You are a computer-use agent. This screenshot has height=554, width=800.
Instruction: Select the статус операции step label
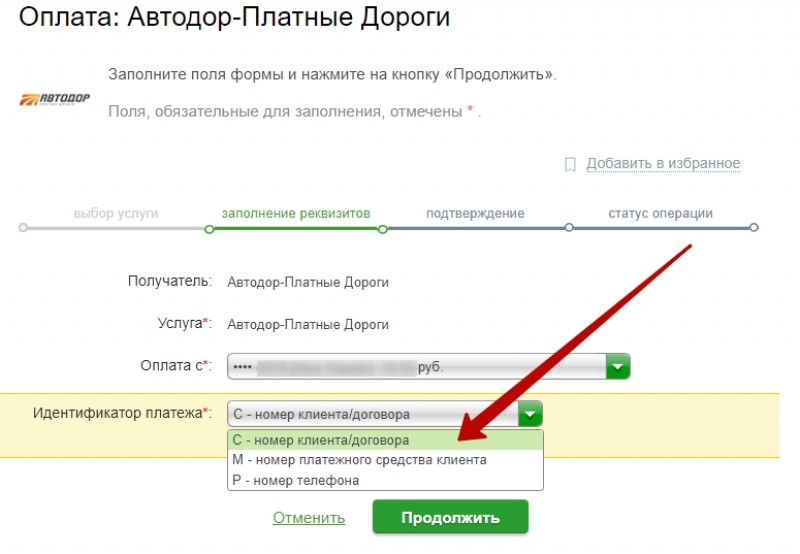[x=660, y=213]
